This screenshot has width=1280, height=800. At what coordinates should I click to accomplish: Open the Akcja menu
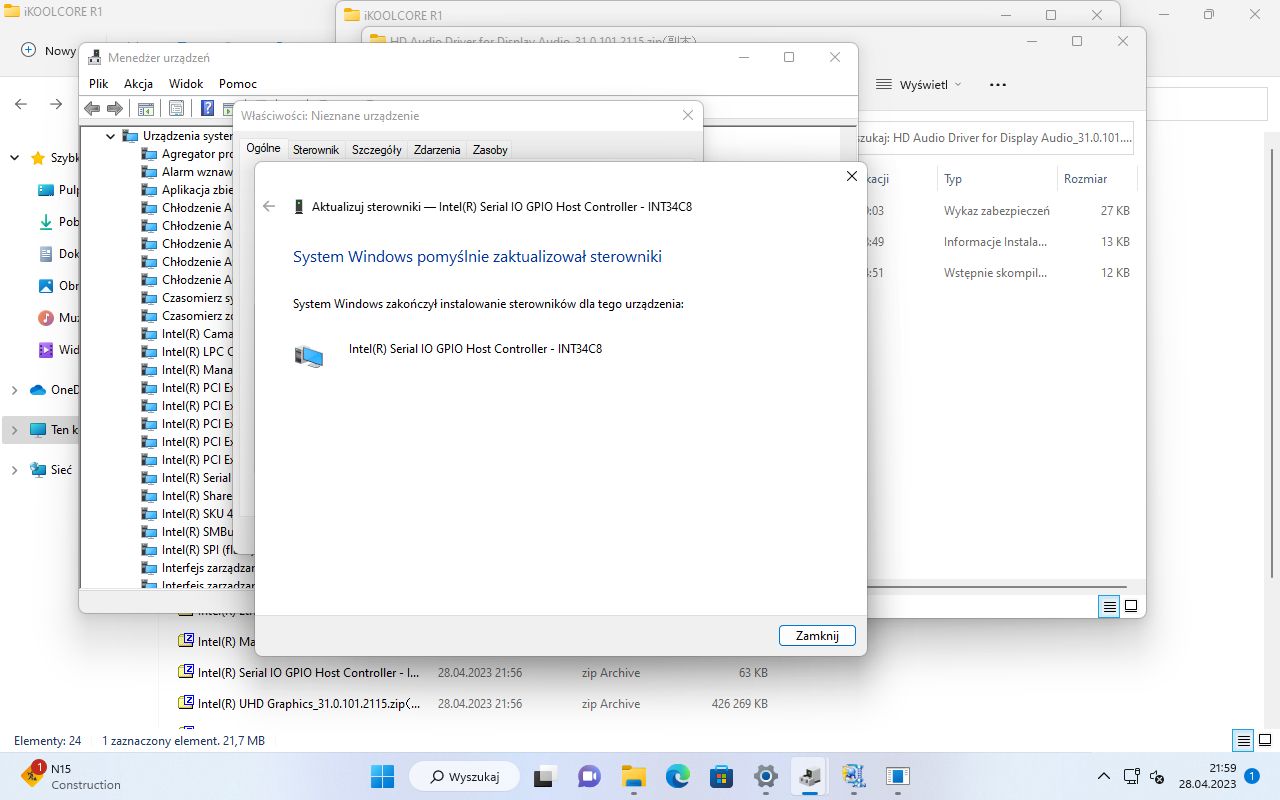[138, 84]
